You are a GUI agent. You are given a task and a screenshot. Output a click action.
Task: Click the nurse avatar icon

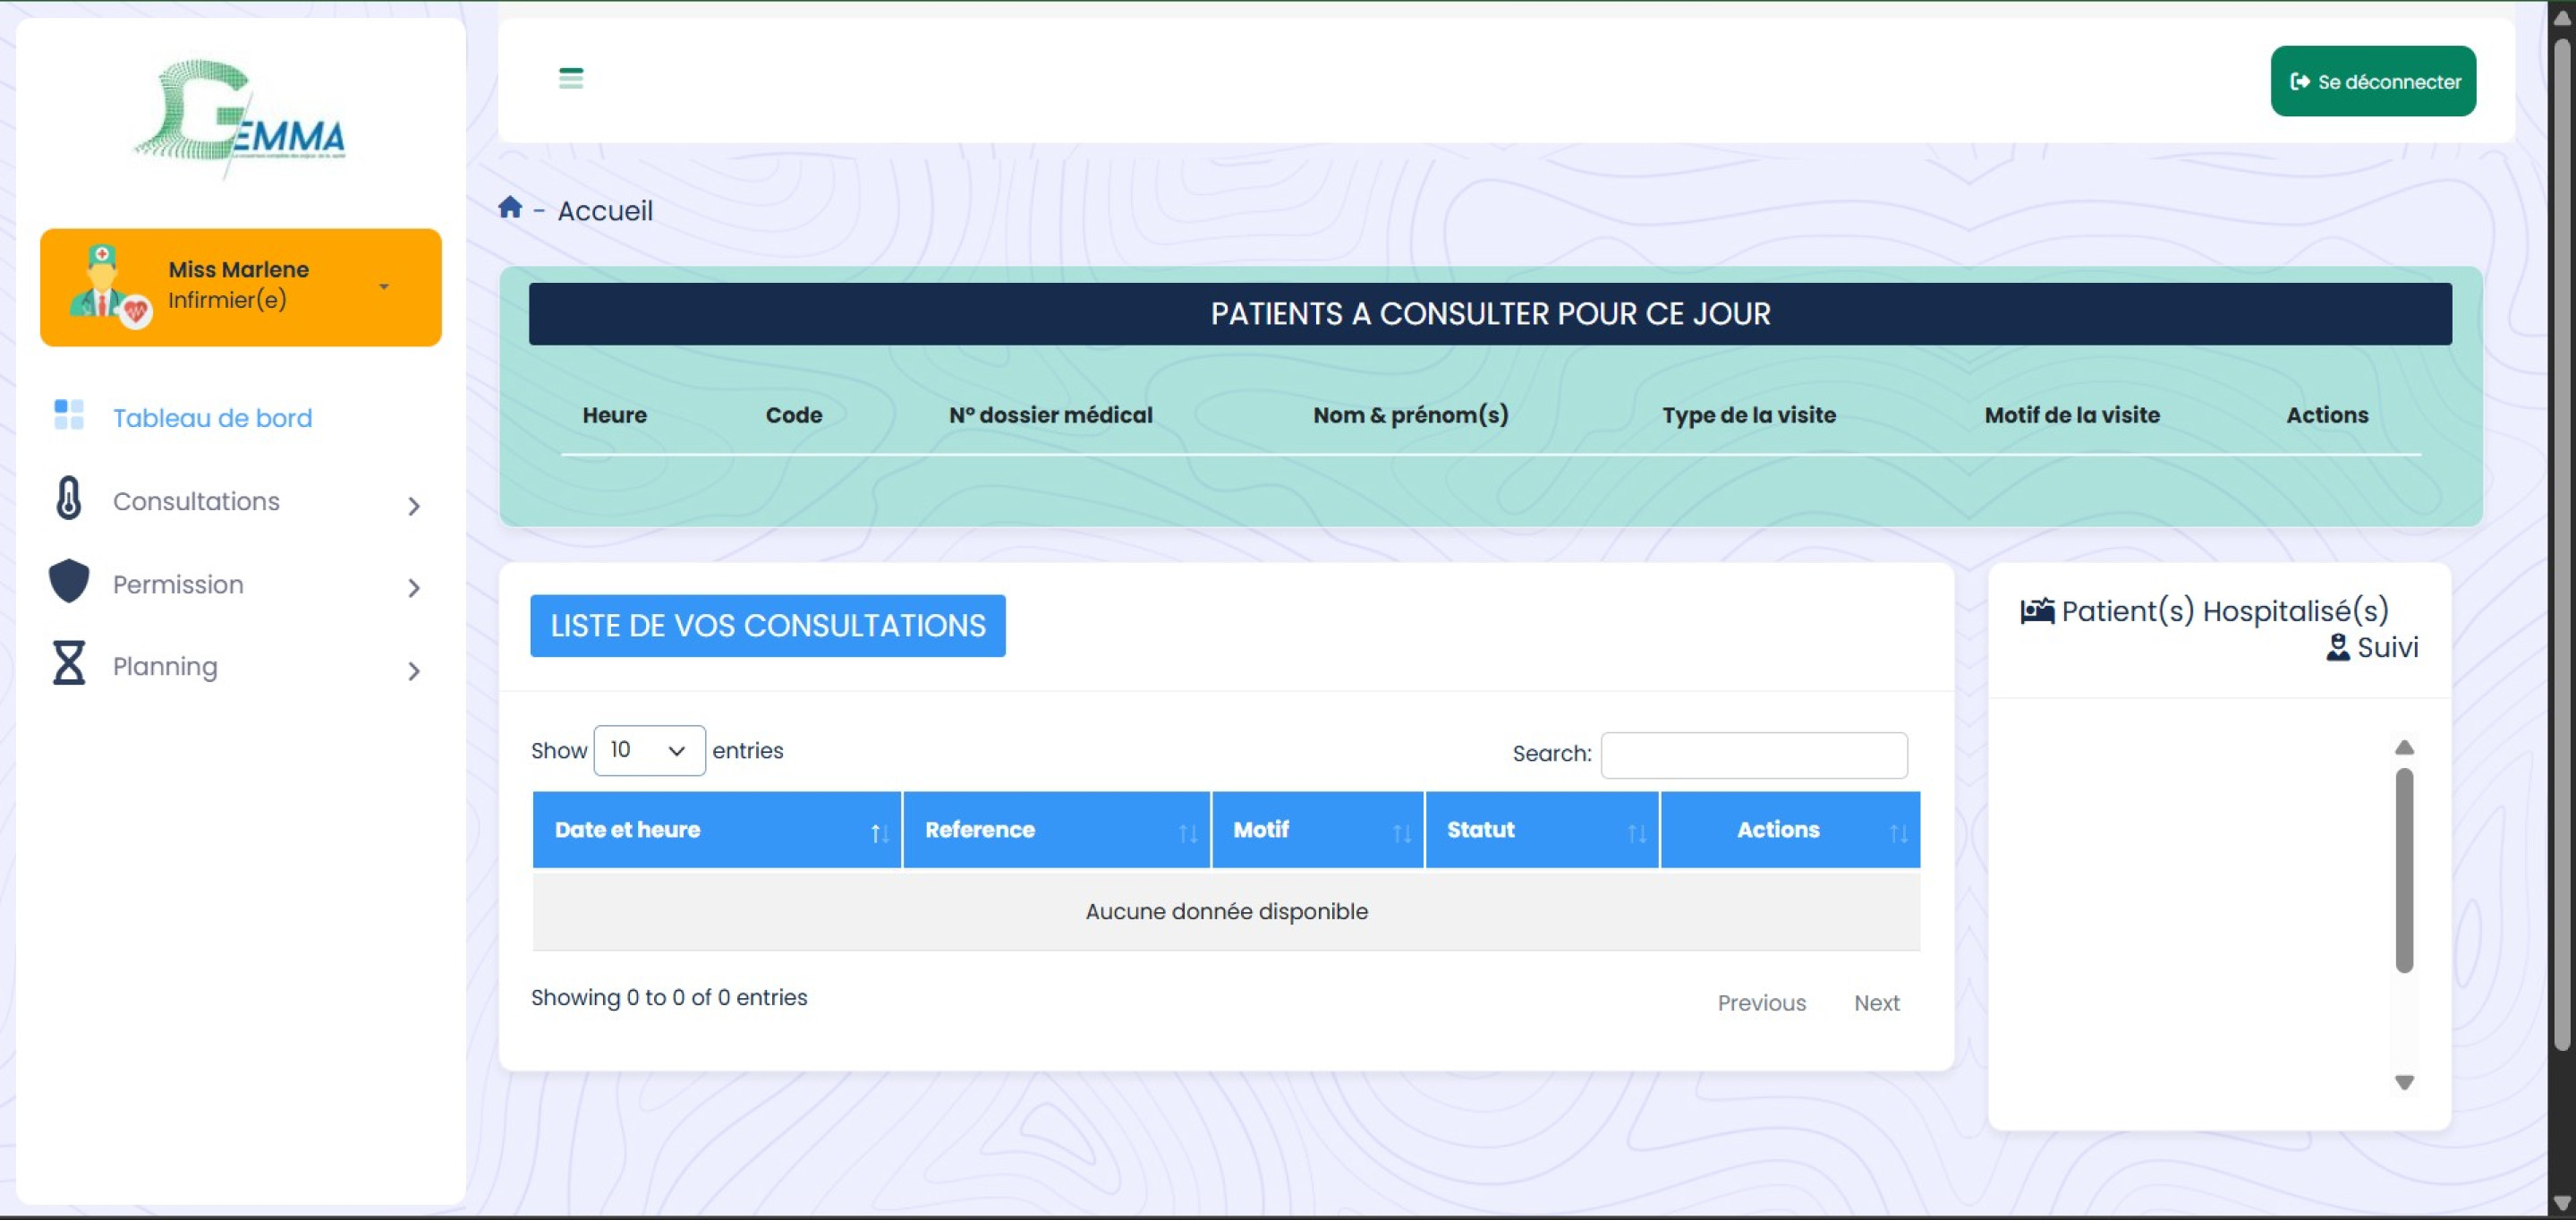click(x=104, y=287)
